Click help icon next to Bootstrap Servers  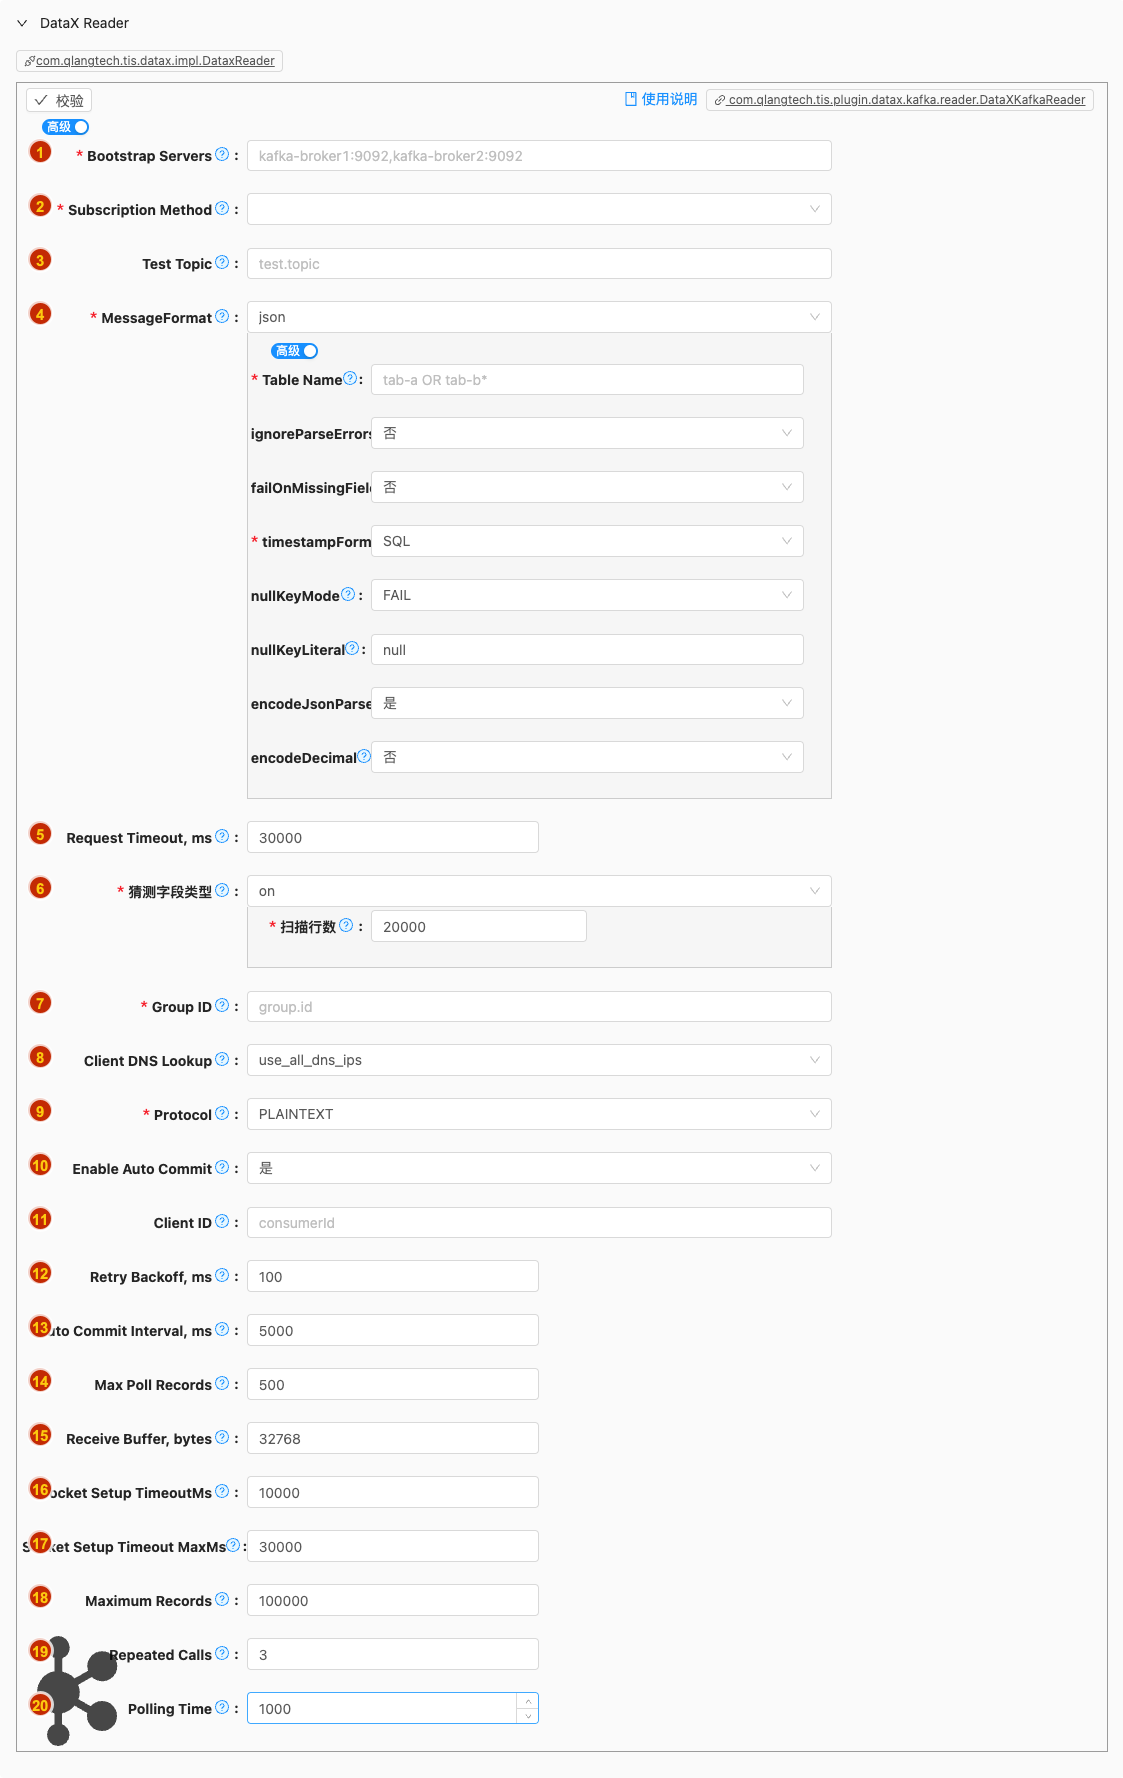point(222,154)
